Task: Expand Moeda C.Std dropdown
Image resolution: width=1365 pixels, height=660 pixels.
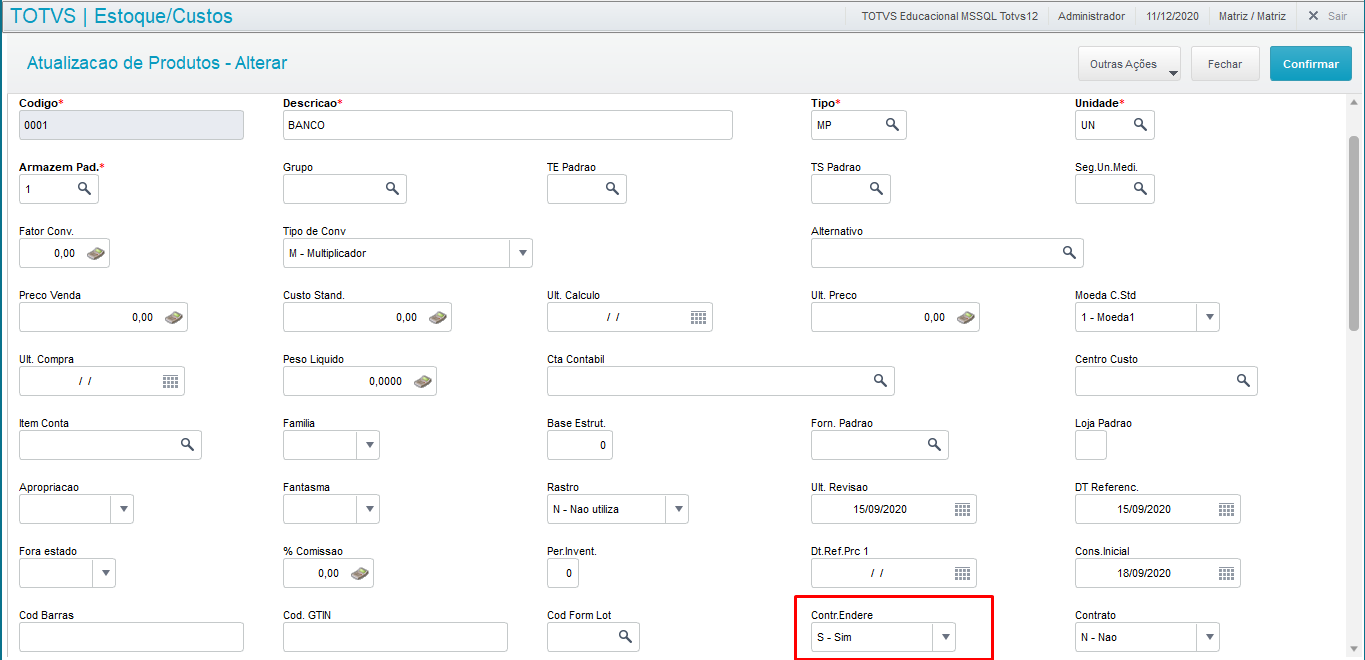Action: pos(1208,317)
